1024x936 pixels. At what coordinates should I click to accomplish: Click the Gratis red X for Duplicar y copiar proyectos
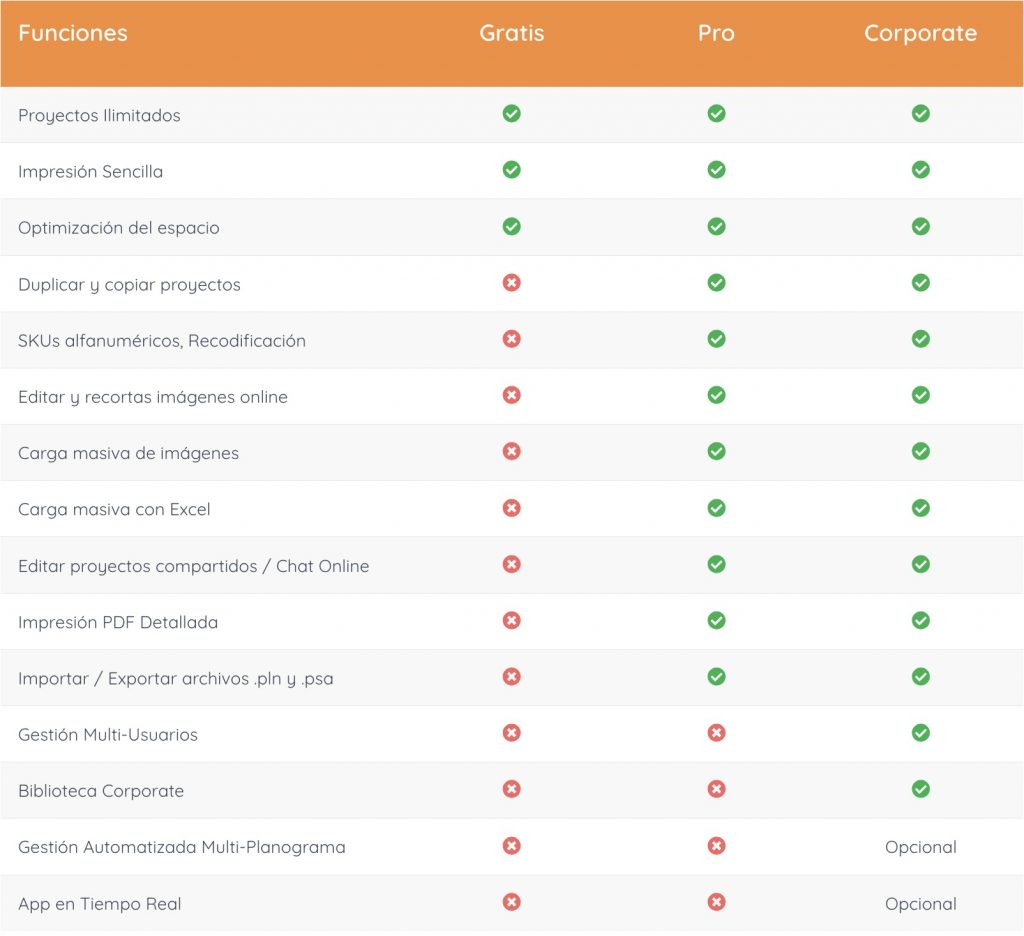[511, 283]
